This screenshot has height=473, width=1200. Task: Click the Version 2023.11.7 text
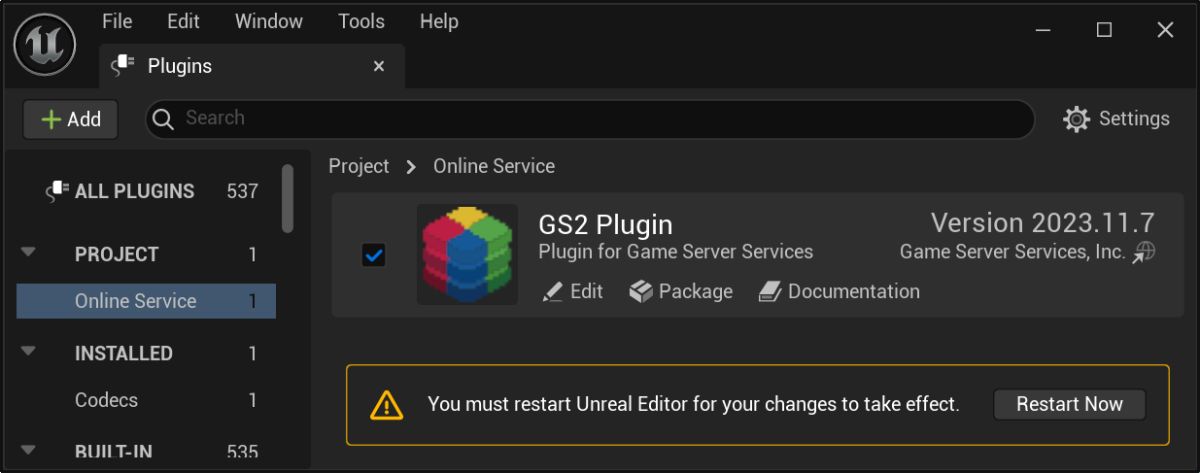tap(1043, 222)
